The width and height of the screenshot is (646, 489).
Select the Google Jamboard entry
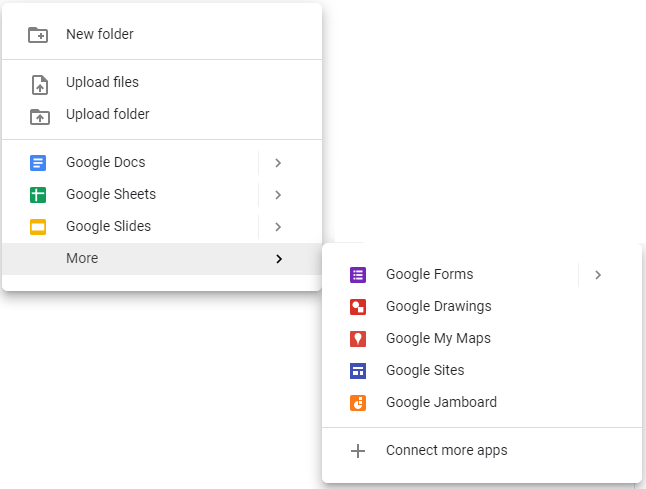482,402
